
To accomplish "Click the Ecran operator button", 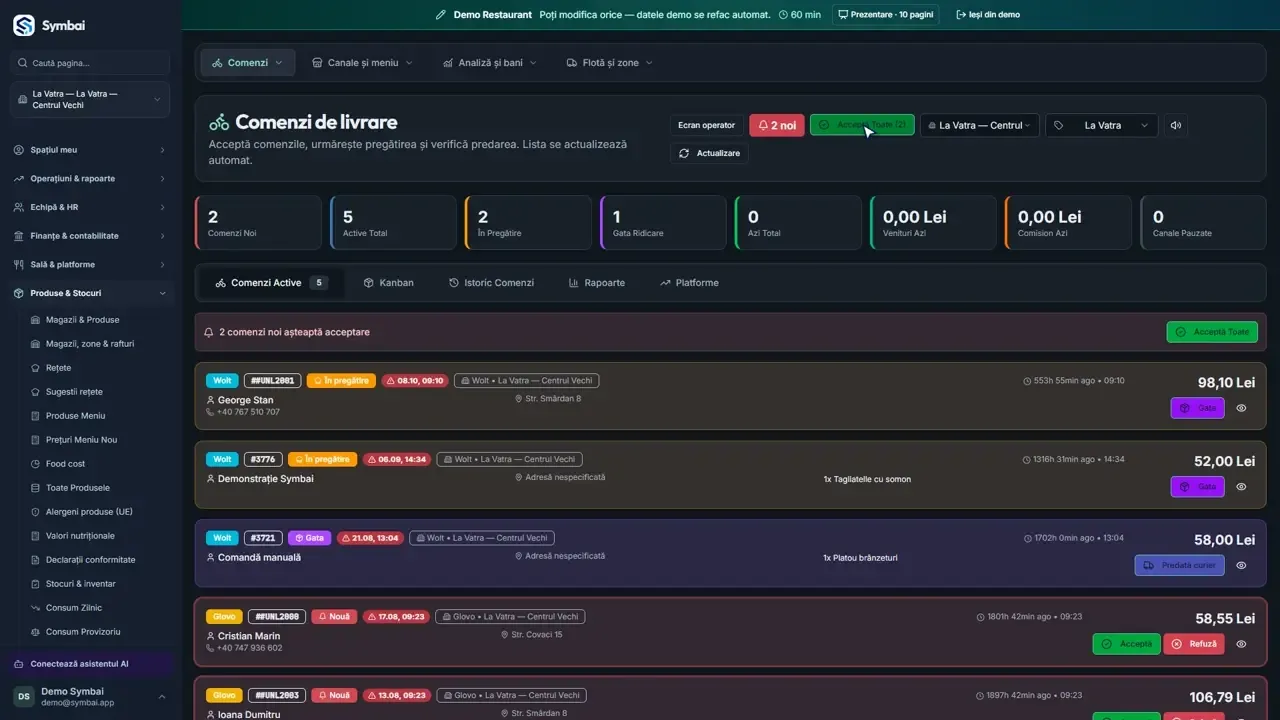I will point(706,125).
